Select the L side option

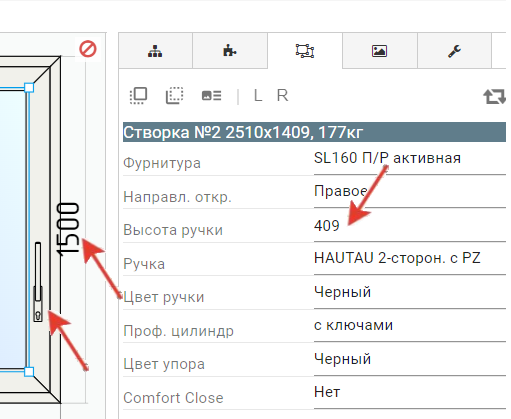pyautogui.click(x=258, y=96)
